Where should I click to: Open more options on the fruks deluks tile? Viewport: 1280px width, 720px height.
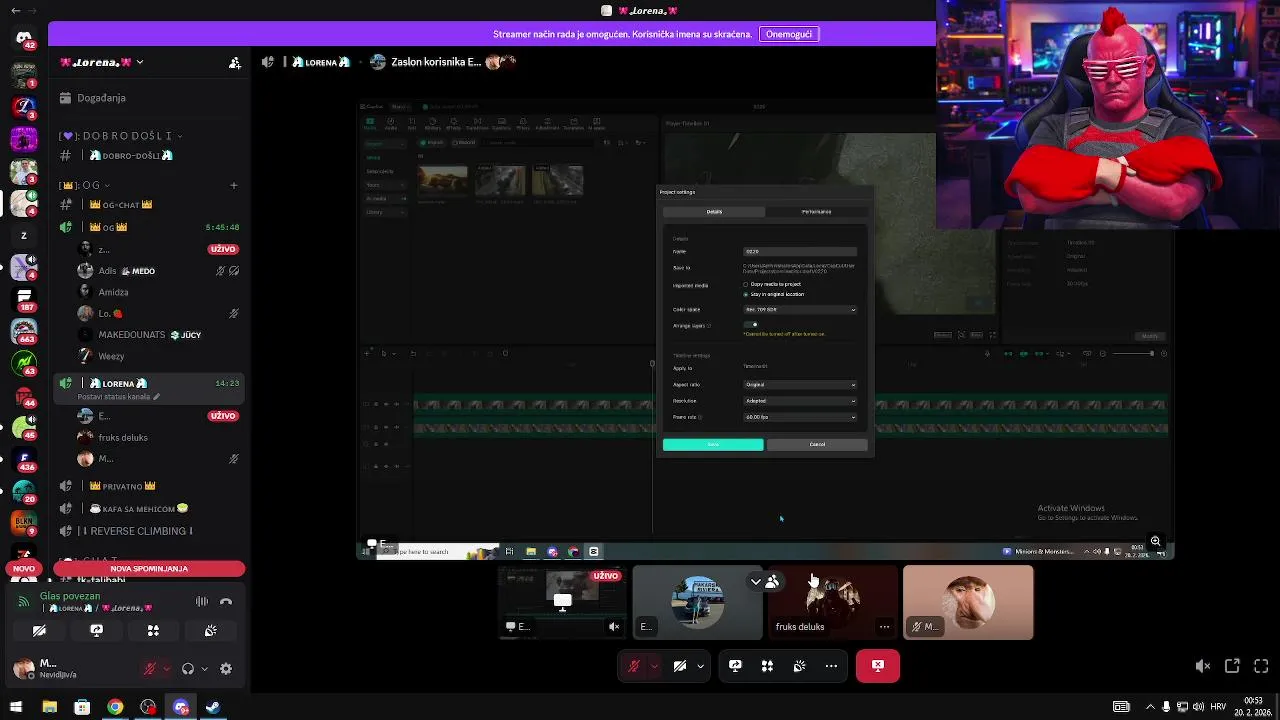[884, 627]
